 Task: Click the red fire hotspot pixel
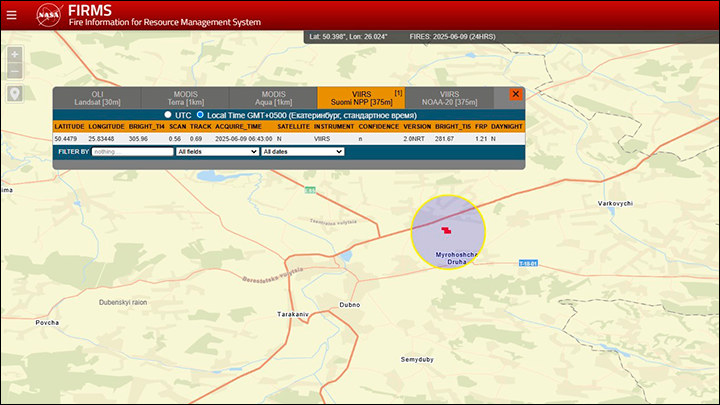click(x=446, y=230)
